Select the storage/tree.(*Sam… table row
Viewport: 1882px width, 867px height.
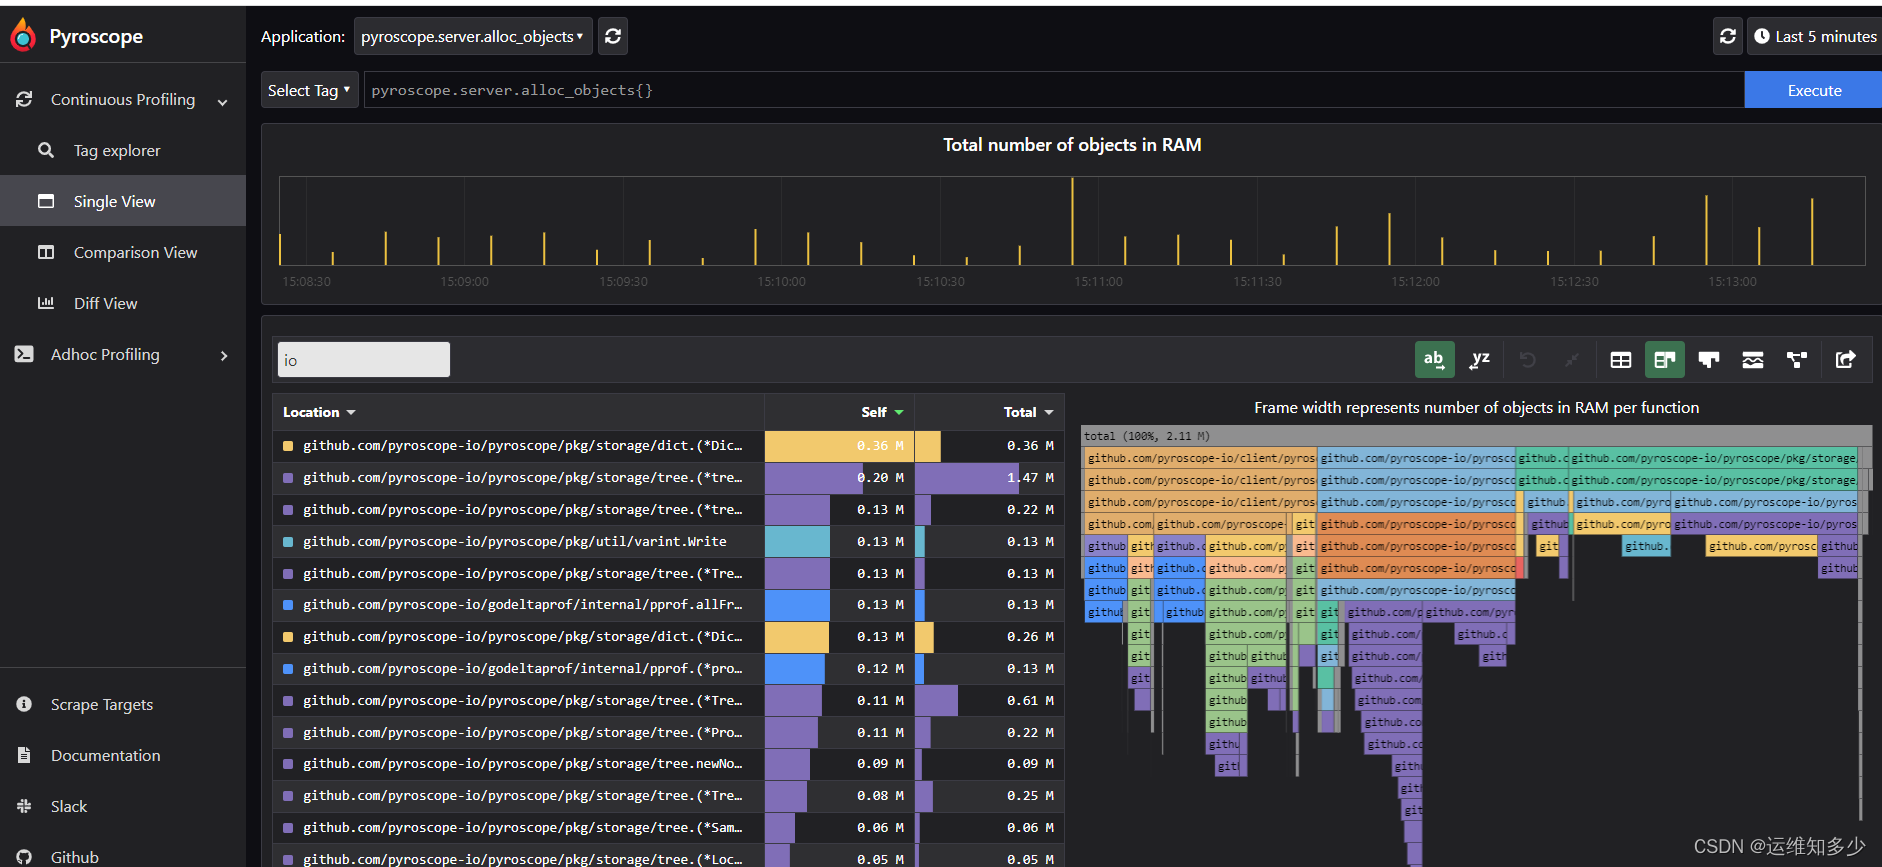[668, 827]
